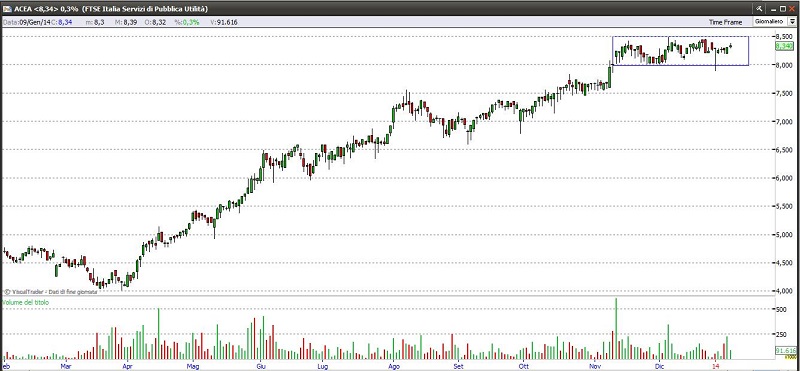
Task: Click the 8,000 price axis label
Action: (785, 65)
